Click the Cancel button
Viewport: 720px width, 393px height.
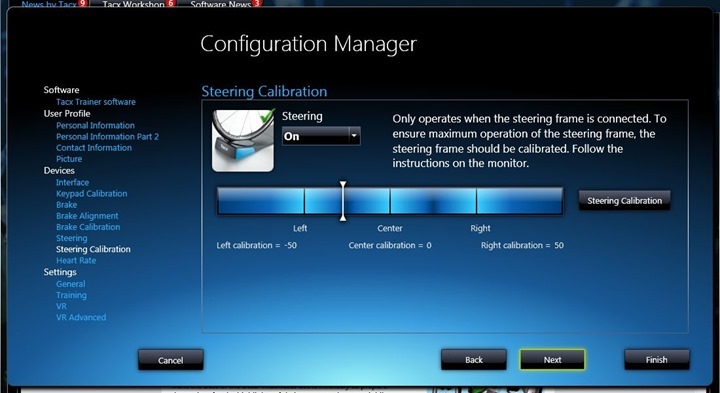pos(171,360)
